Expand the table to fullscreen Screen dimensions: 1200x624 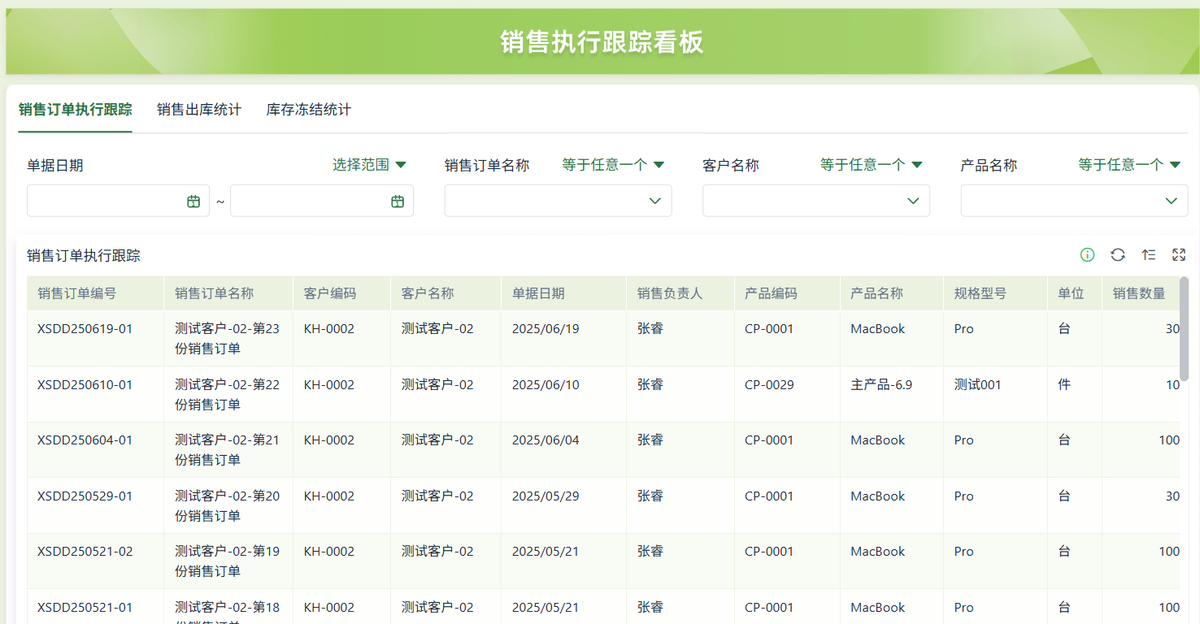tap(1178, 255)
